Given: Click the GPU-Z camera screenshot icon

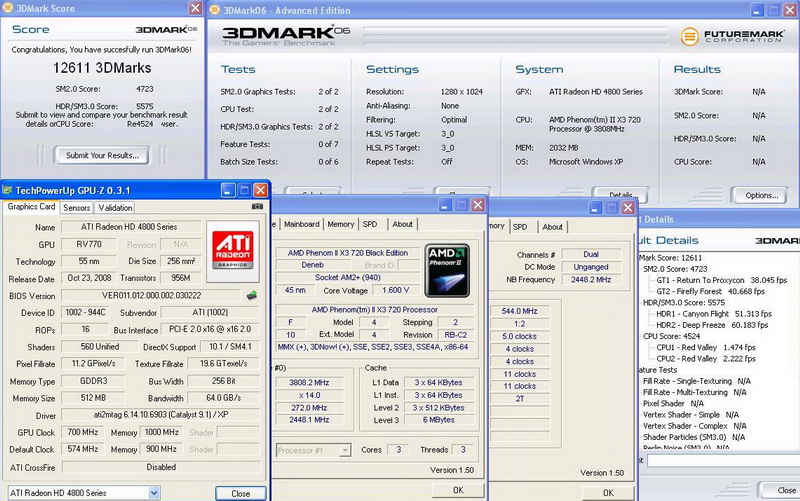Looking at the screenshot, I should (x=257, y=207).
